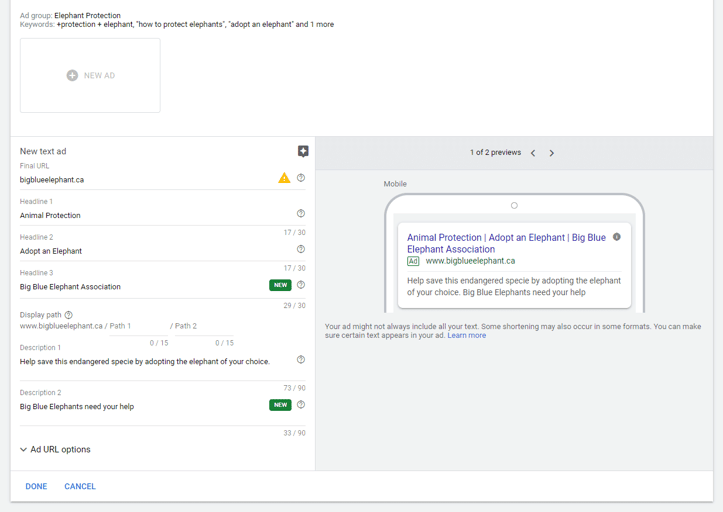Go to the previous ad preview

tap(533, 153)
